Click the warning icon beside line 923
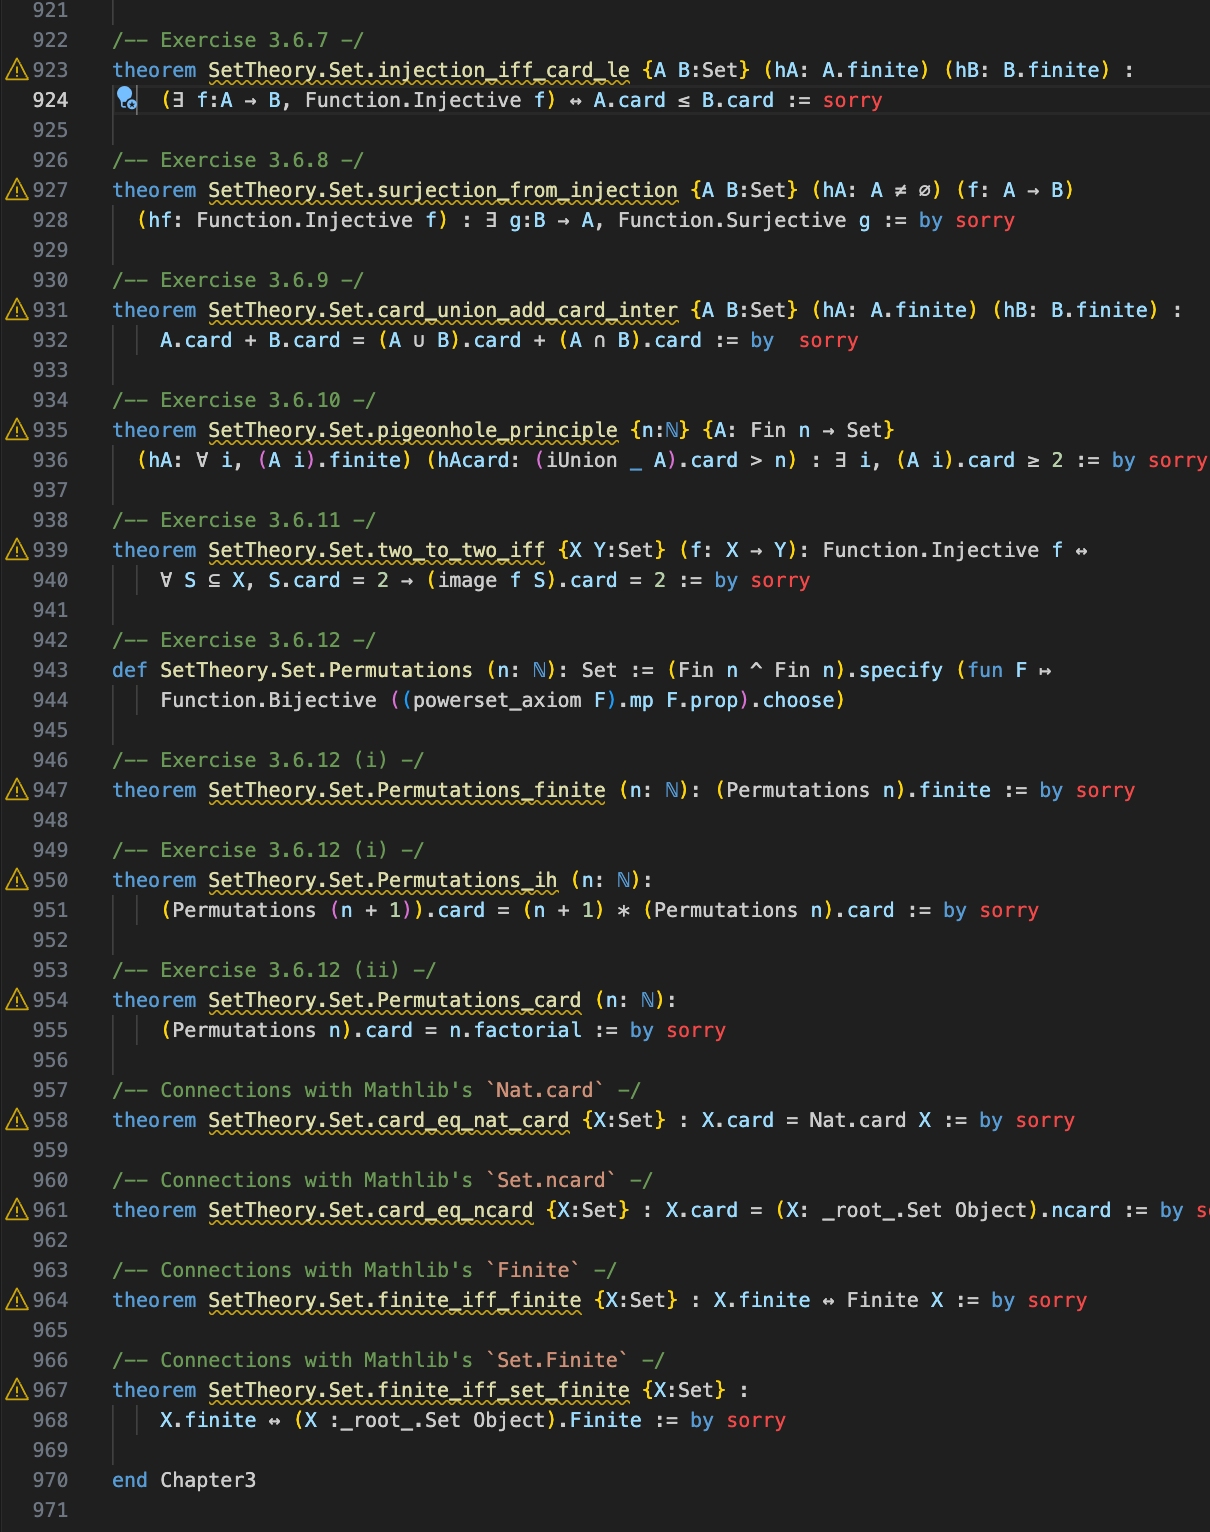The image size is (1210, 1532). click(x=17, y=70)
